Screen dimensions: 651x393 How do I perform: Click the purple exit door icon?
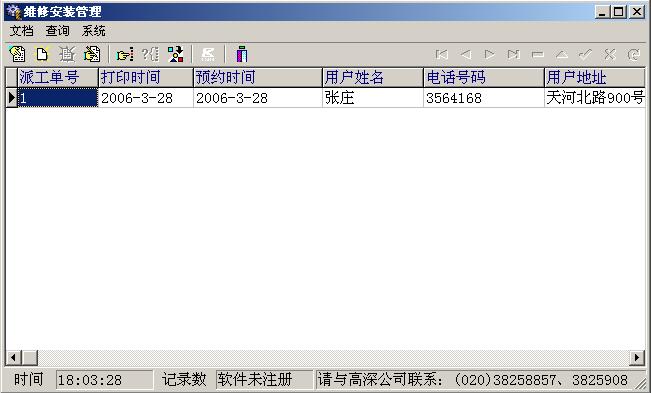coord(242,54)
